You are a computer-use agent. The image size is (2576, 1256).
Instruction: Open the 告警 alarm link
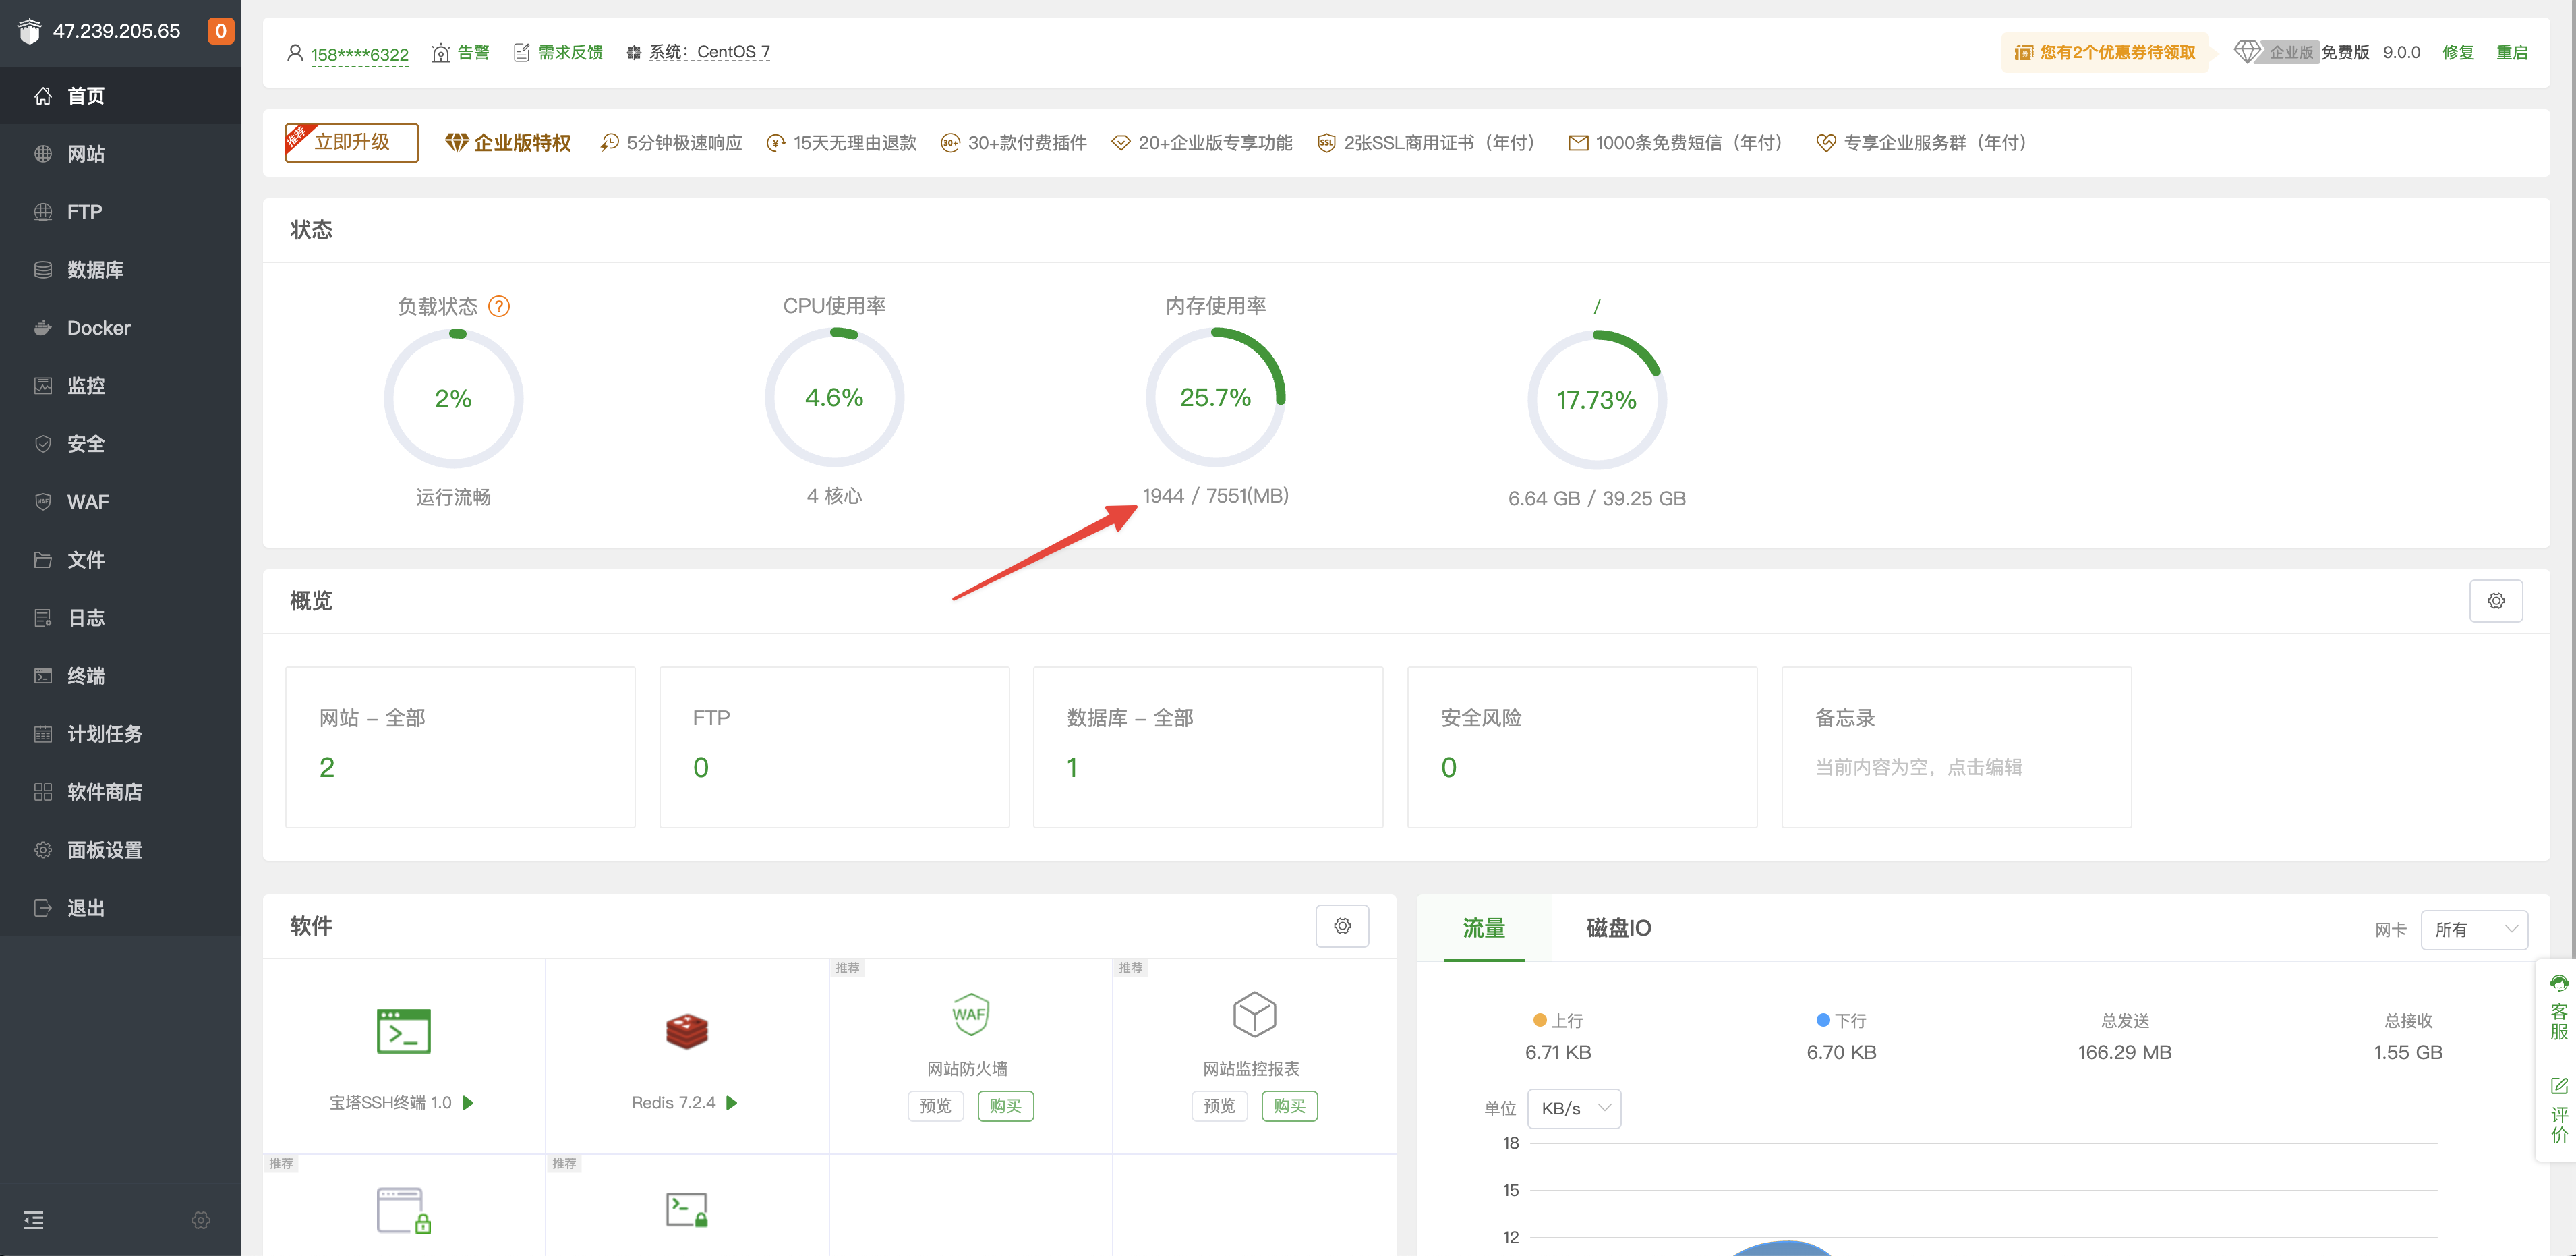click(461, 52)
